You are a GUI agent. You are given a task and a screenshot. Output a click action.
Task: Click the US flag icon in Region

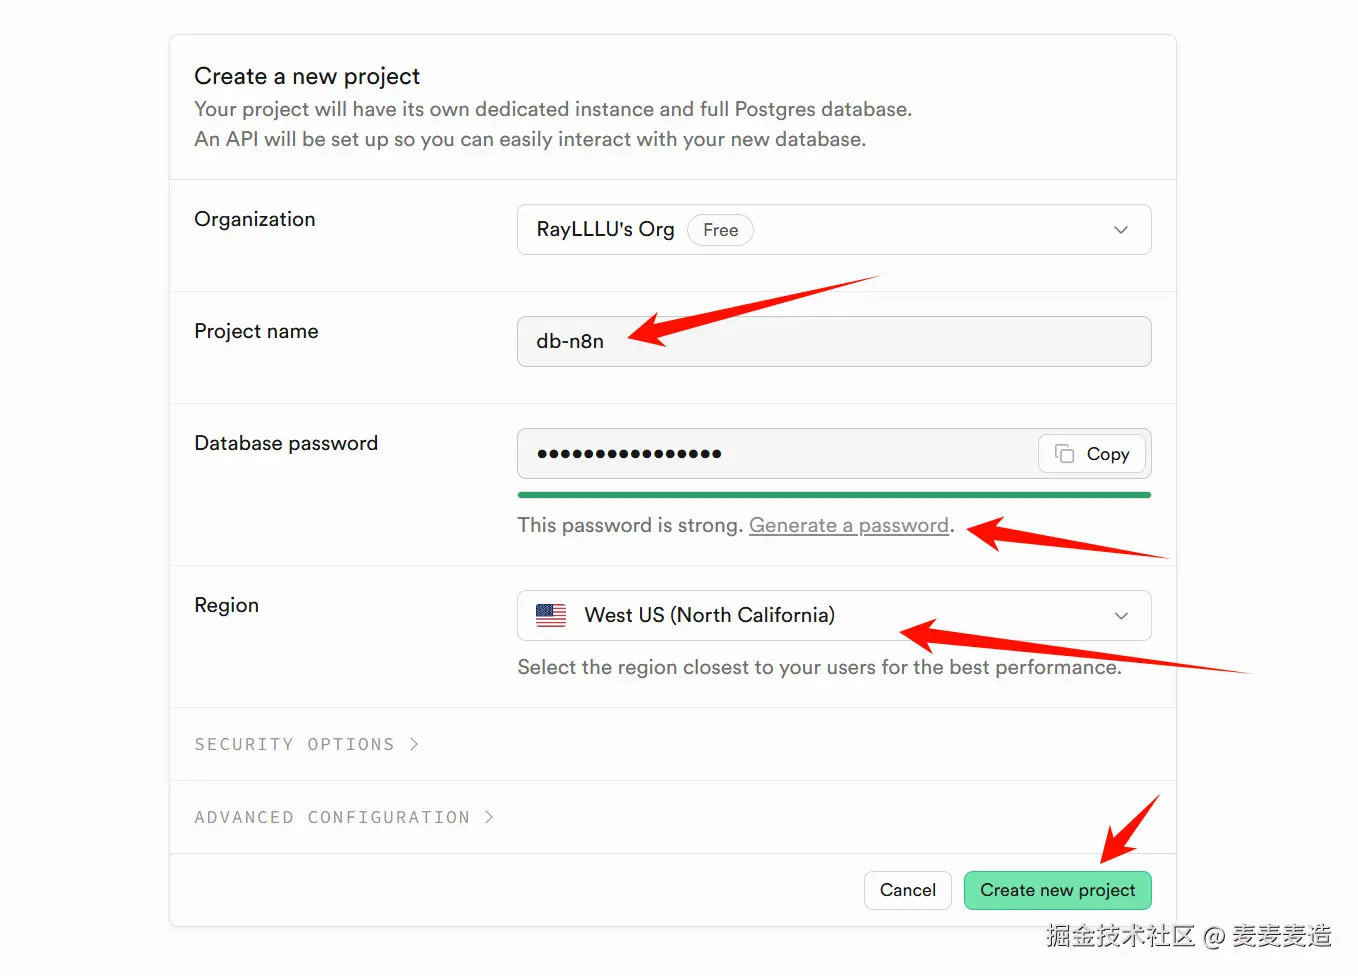click(551, 615)
